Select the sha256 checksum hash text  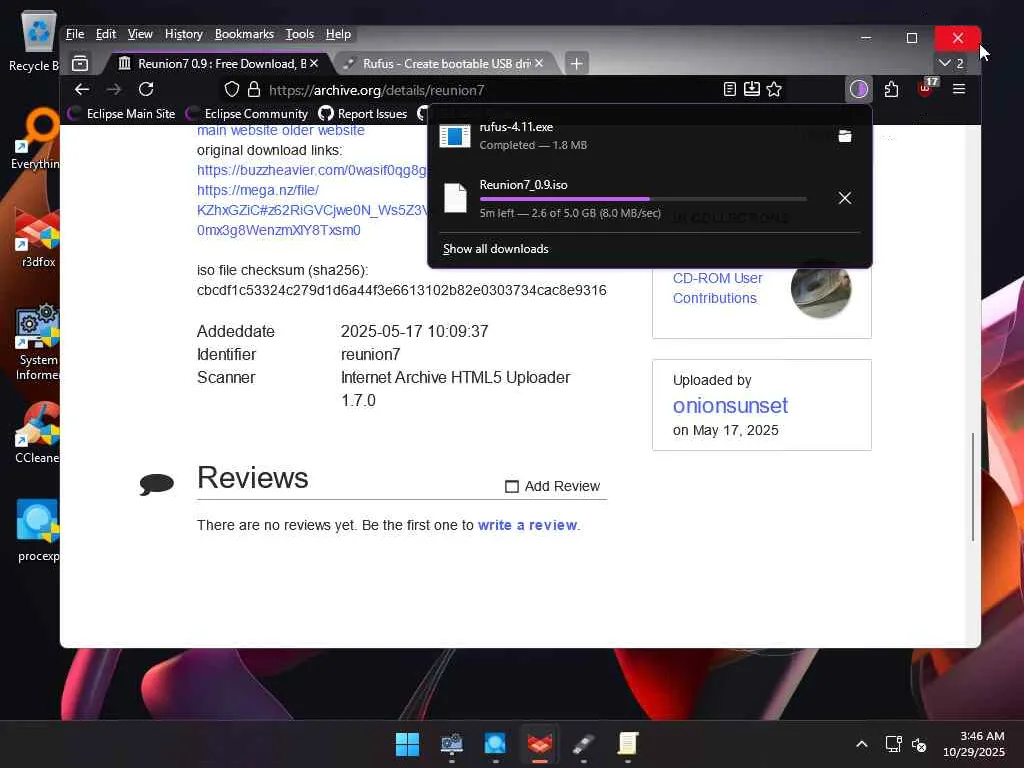pyautogui.click(x=402, y=290)
